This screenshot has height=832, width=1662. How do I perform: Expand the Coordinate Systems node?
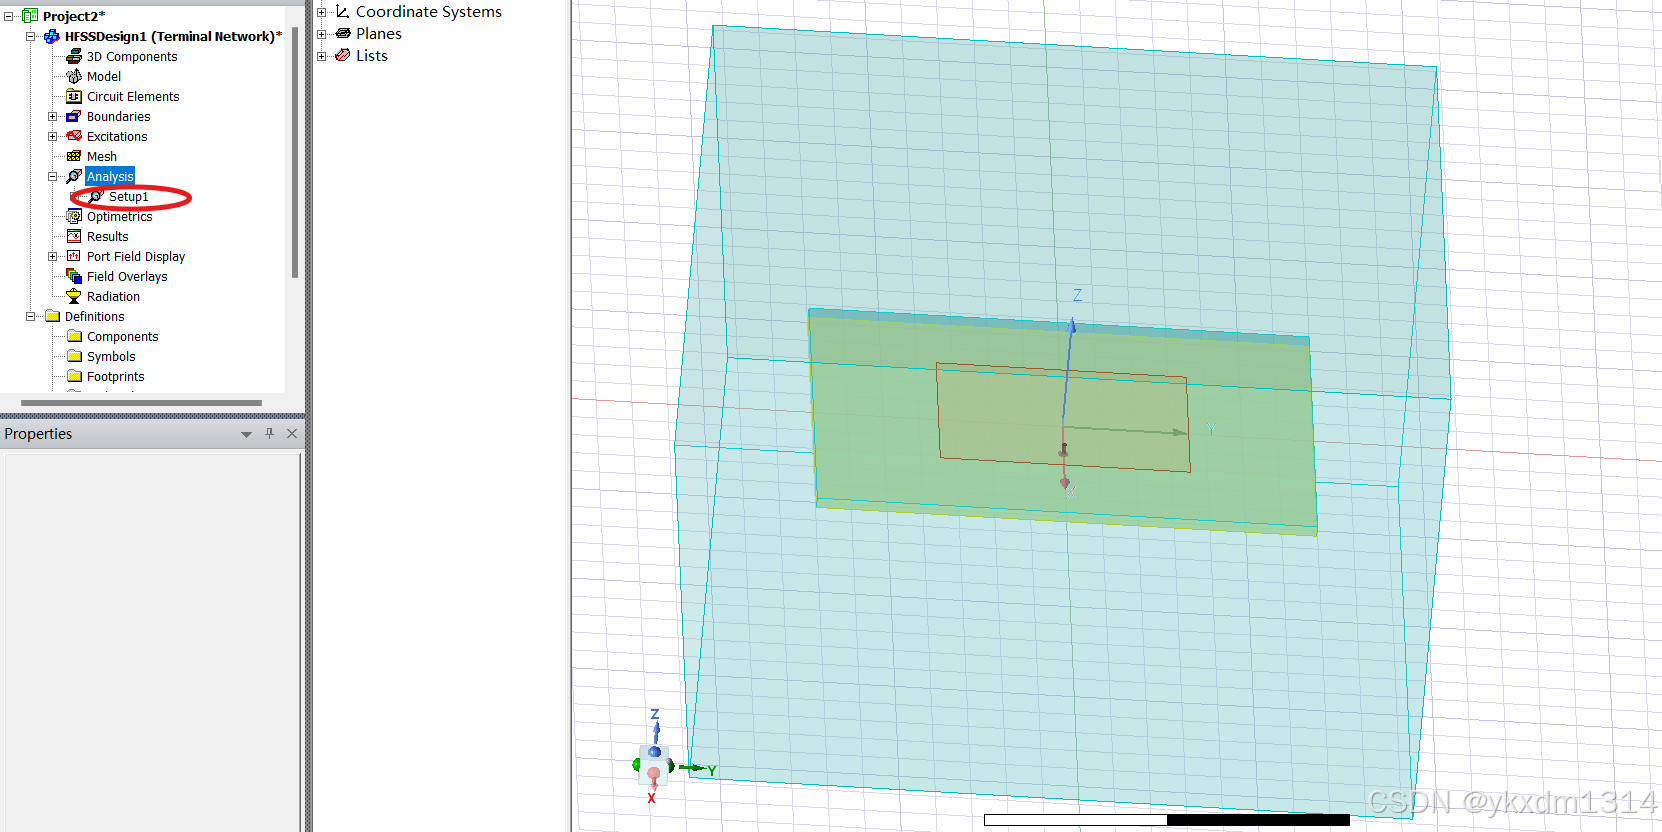click(x=322, y=12)
